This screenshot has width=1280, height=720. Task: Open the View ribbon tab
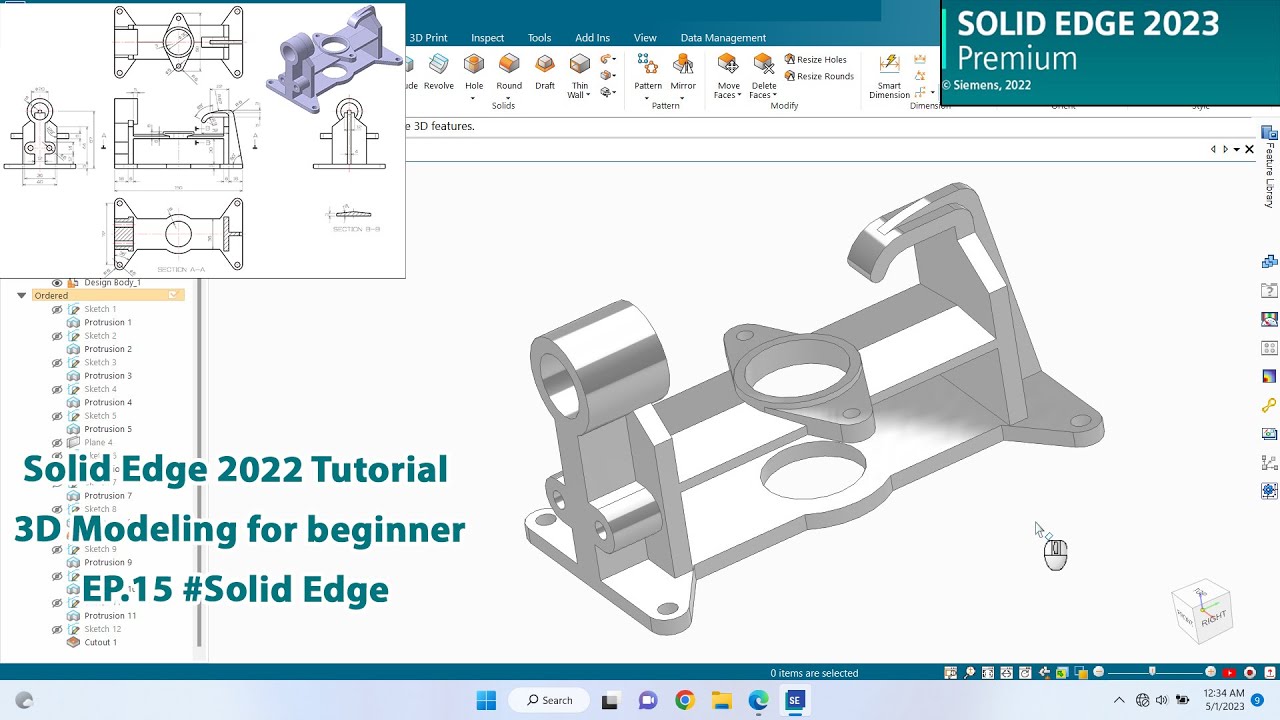point(645,38)
